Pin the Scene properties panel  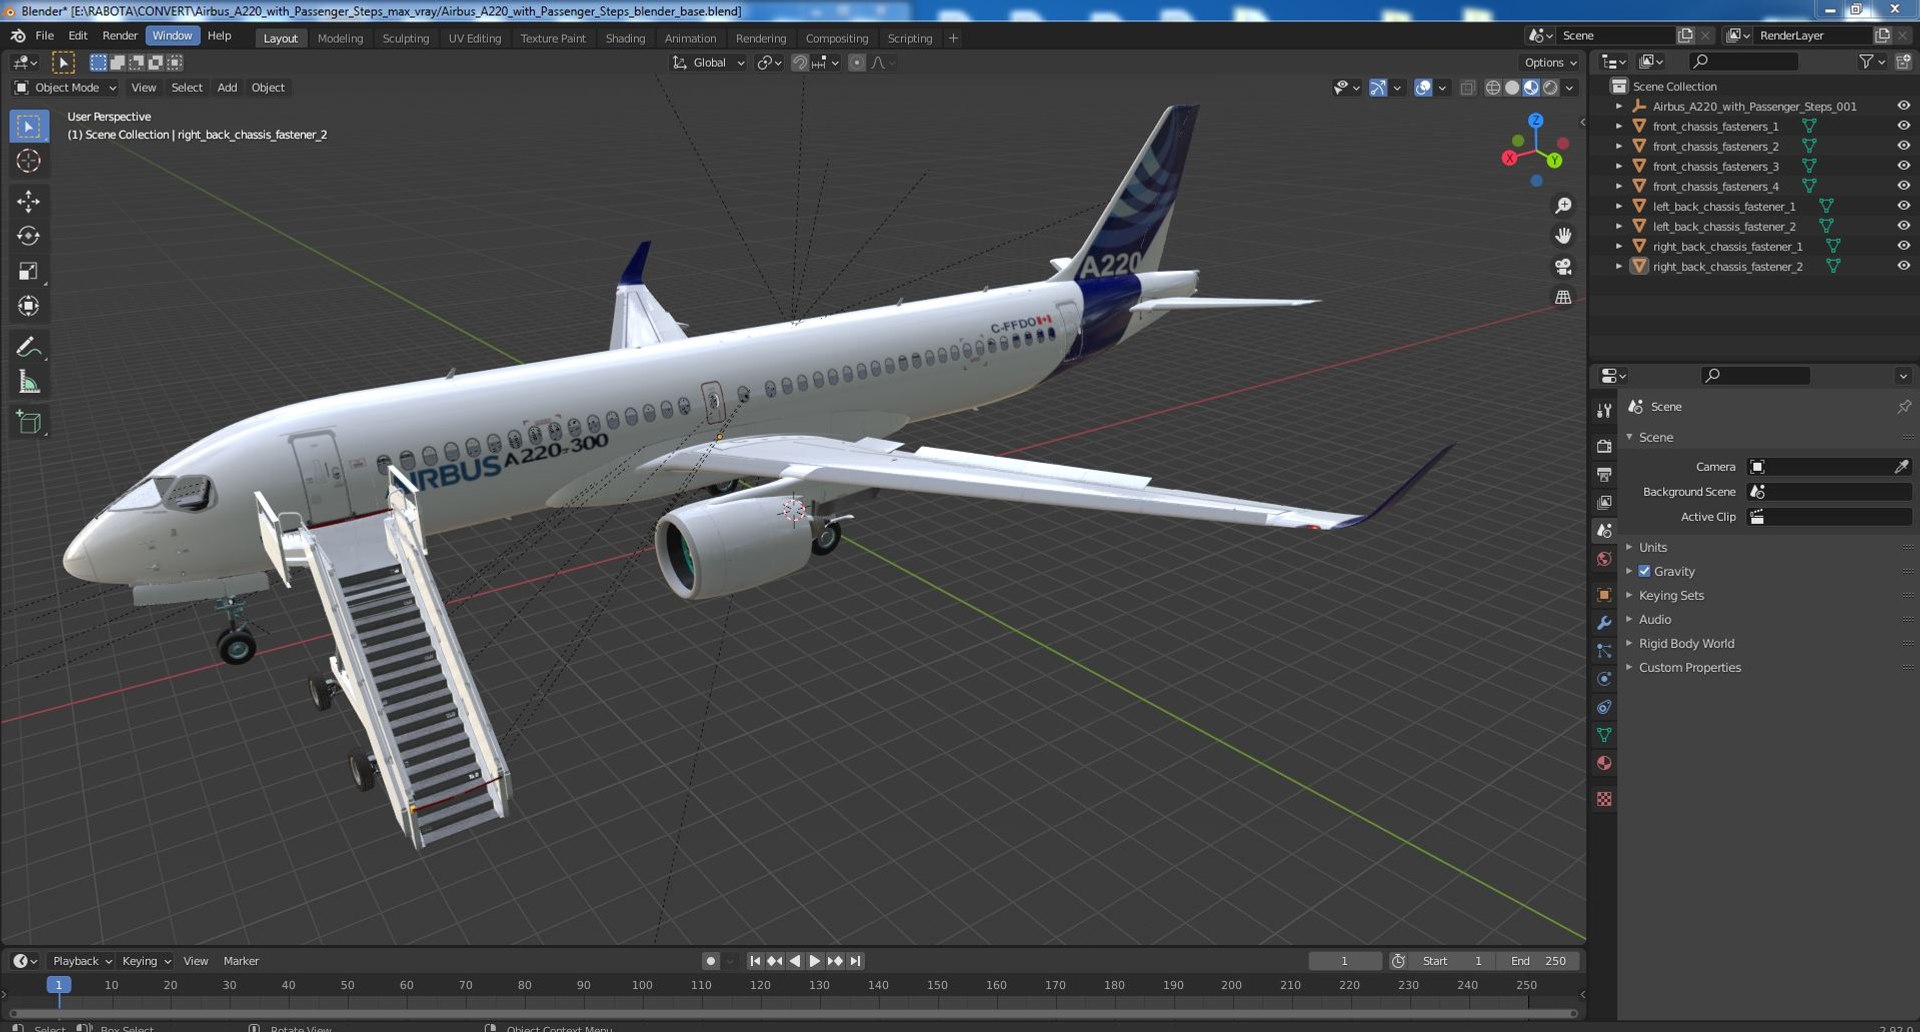coord(1903,407)
